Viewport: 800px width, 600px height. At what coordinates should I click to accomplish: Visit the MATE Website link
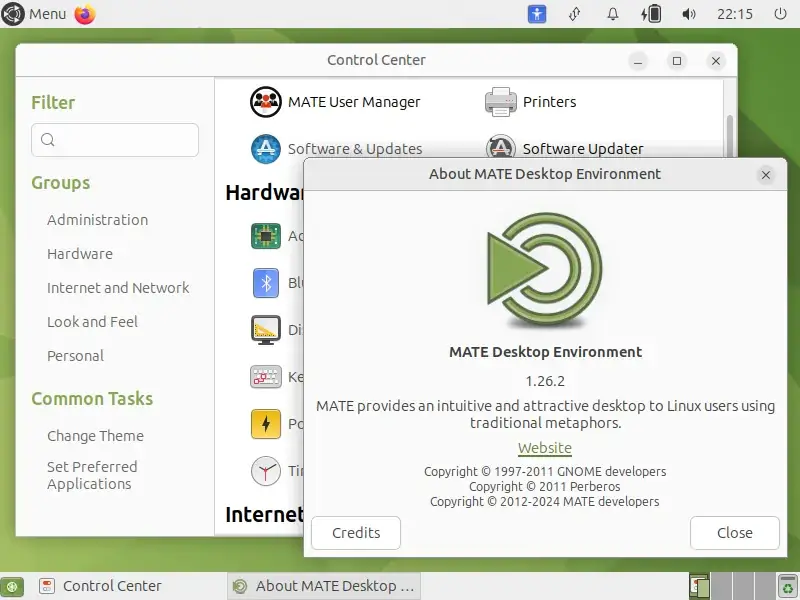[545, 448]
